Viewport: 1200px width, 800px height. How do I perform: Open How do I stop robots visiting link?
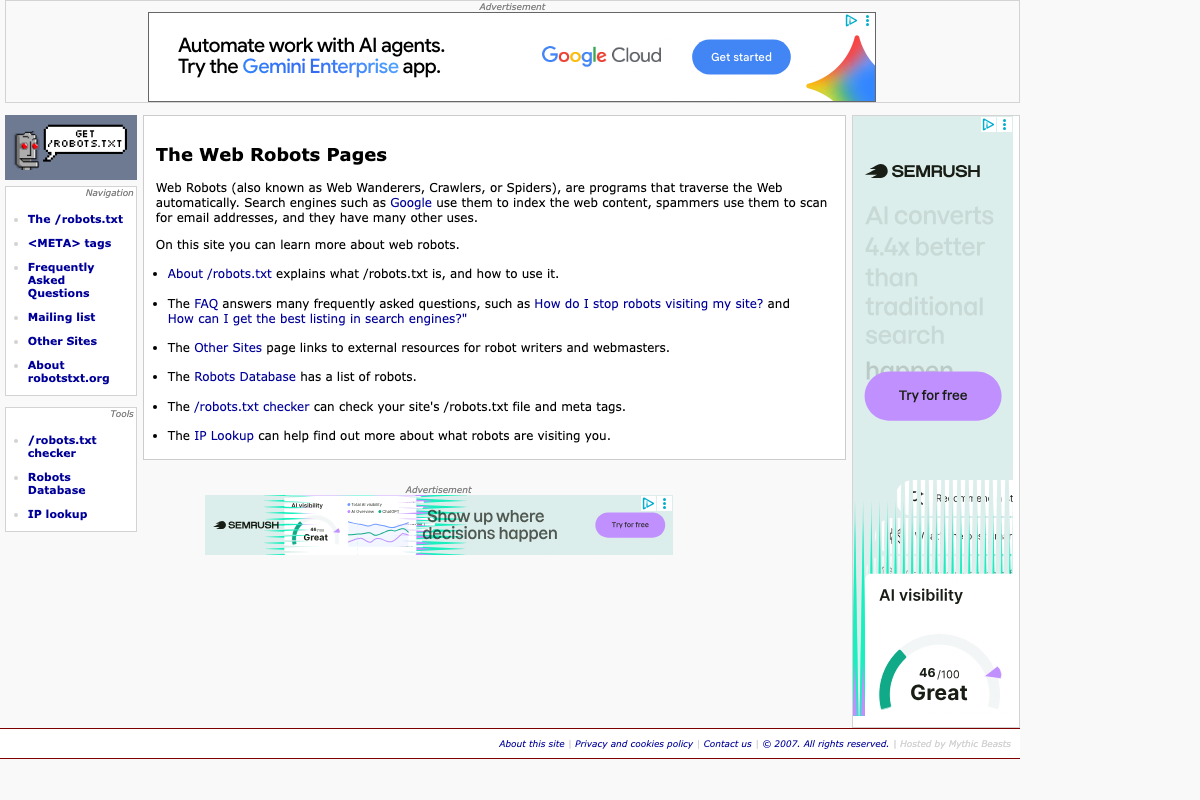[x=649, y=304]
